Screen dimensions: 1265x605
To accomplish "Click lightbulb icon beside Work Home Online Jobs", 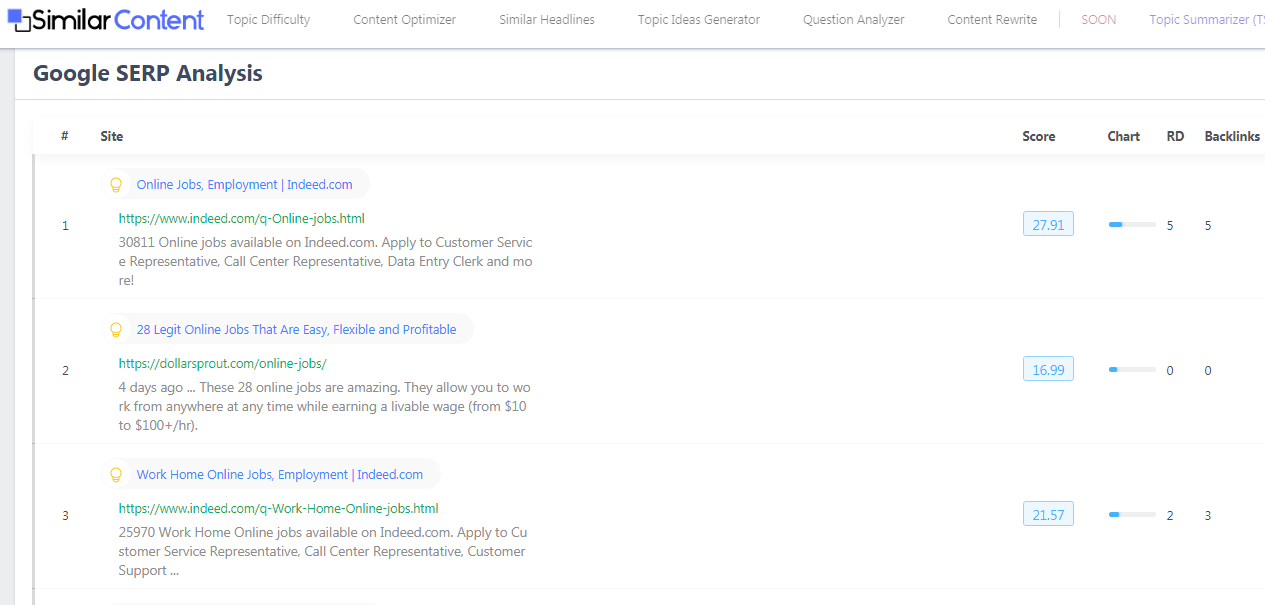I will 116,475.
